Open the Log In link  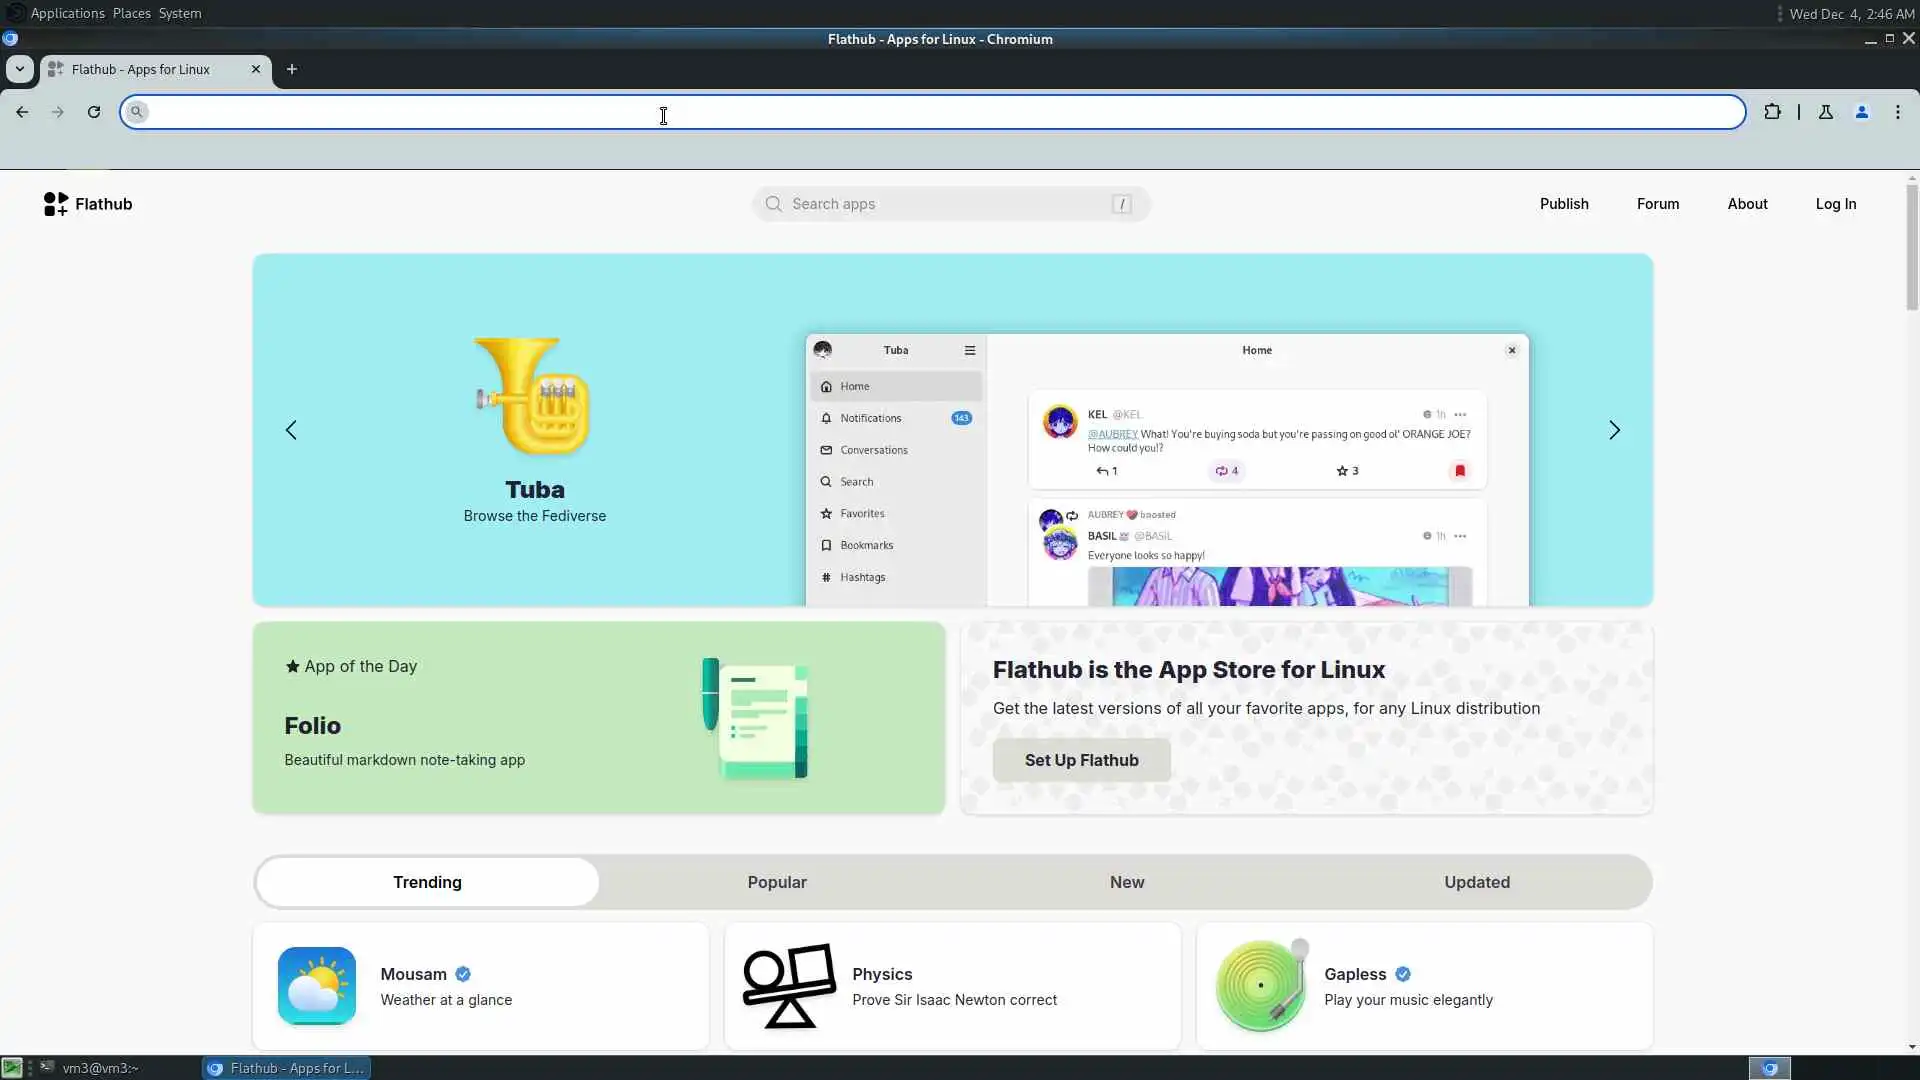pyautogui.click(x=1835, y=204)
